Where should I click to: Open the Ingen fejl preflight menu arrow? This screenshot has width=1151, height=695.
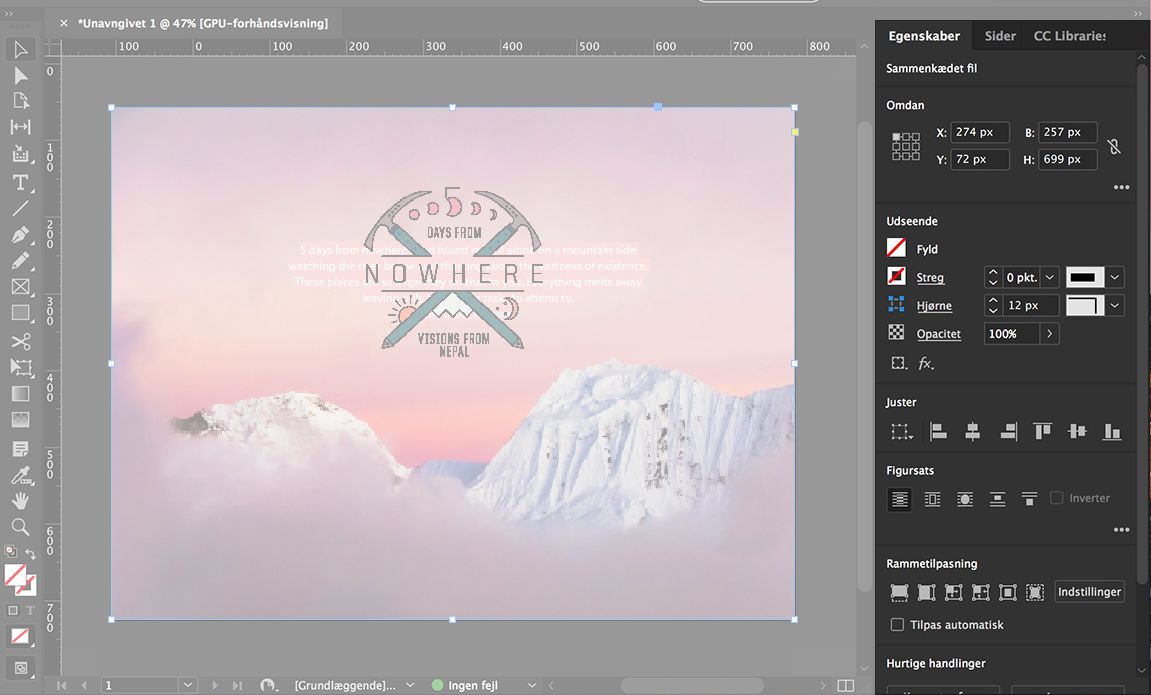tap(531, 685)
